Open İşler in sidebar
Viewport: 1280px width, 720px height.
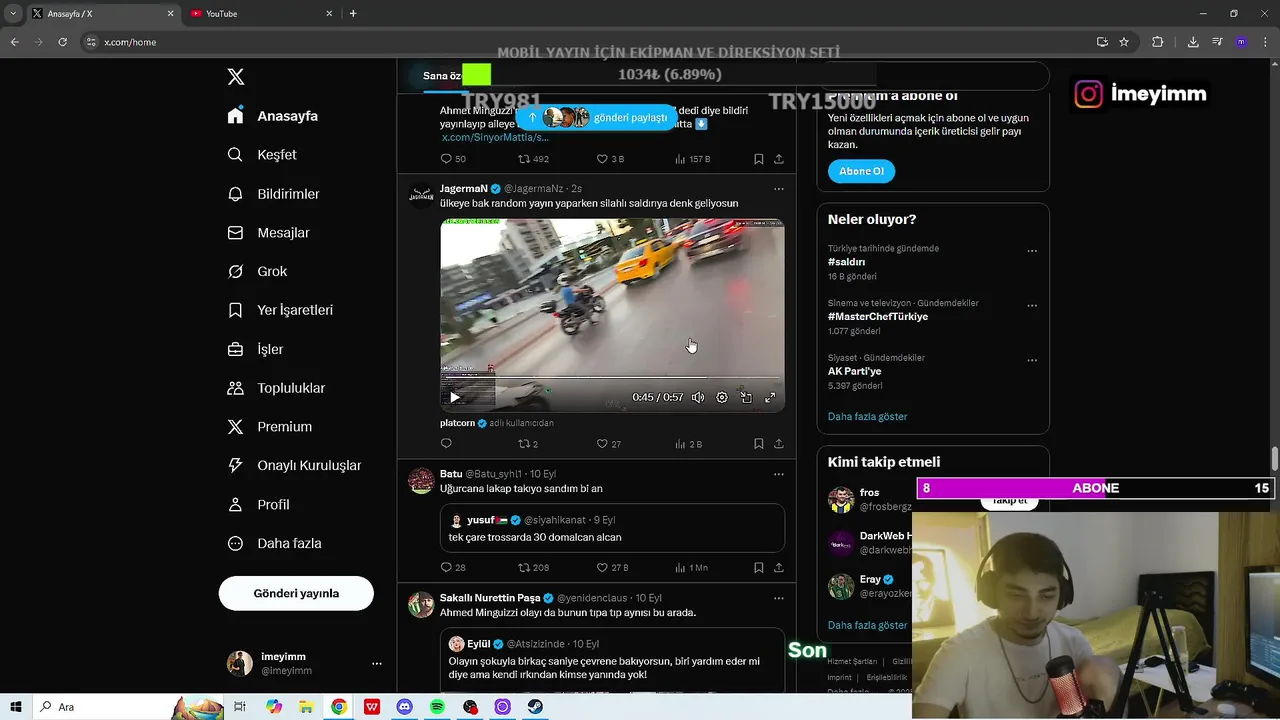point(255,349)
